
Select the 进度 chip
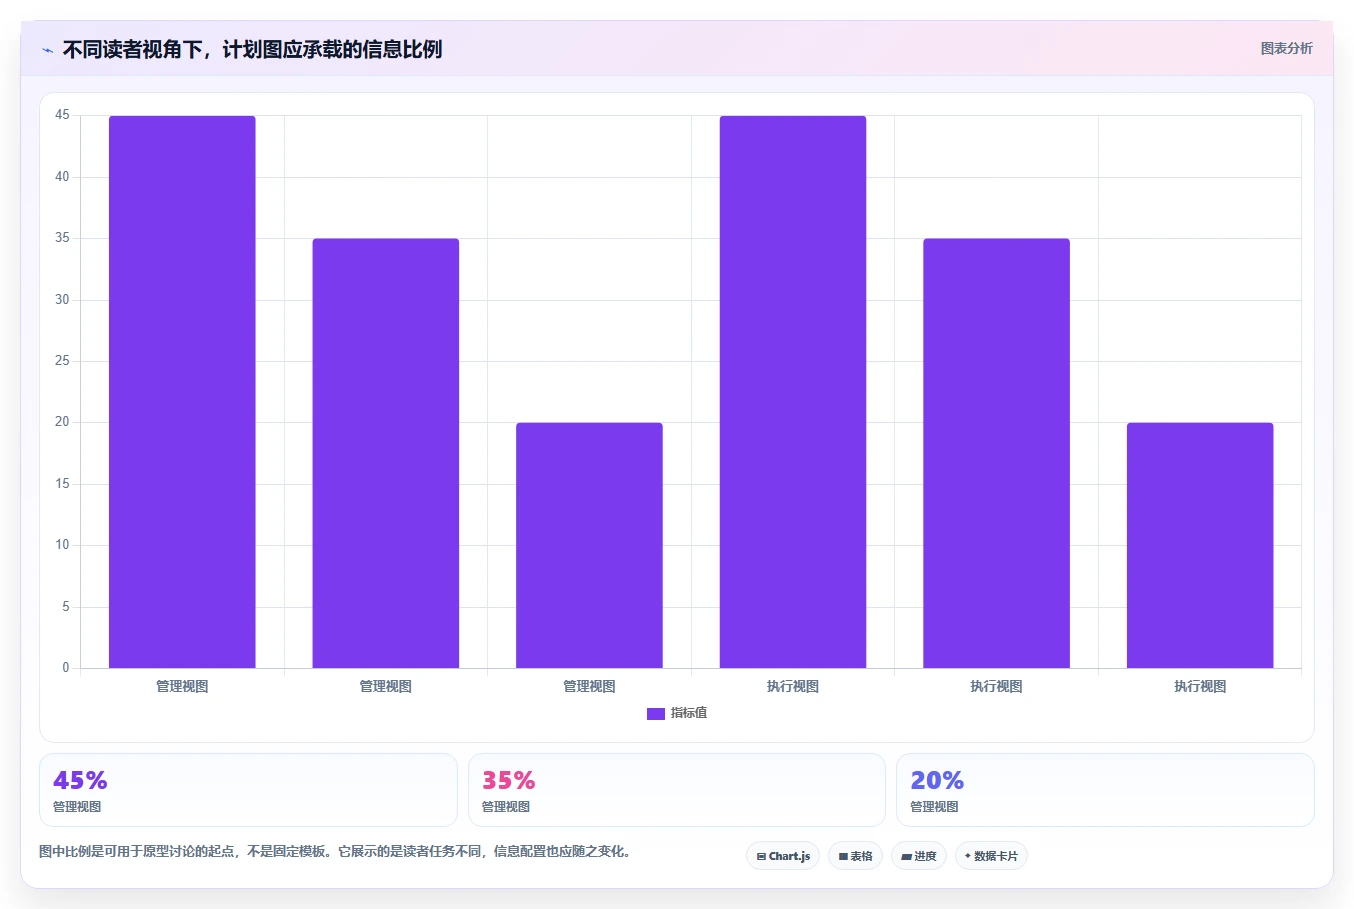click(919, 856)
